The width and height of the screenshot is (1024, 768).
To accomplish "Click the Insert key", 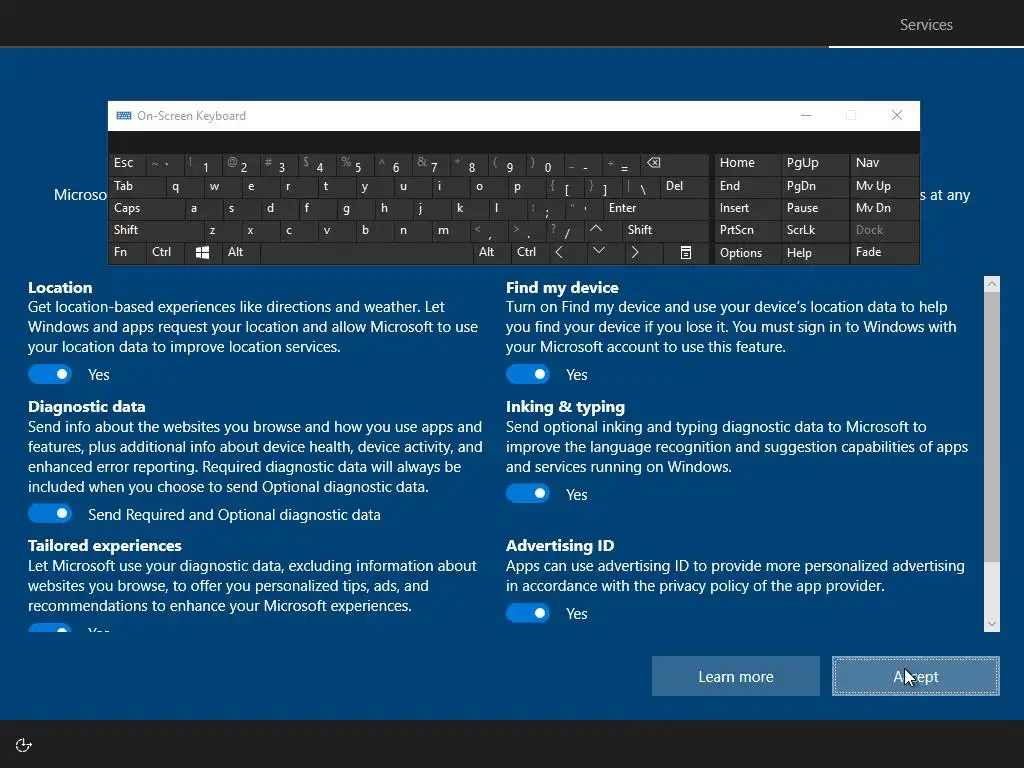I will click(x=748, y=208).
